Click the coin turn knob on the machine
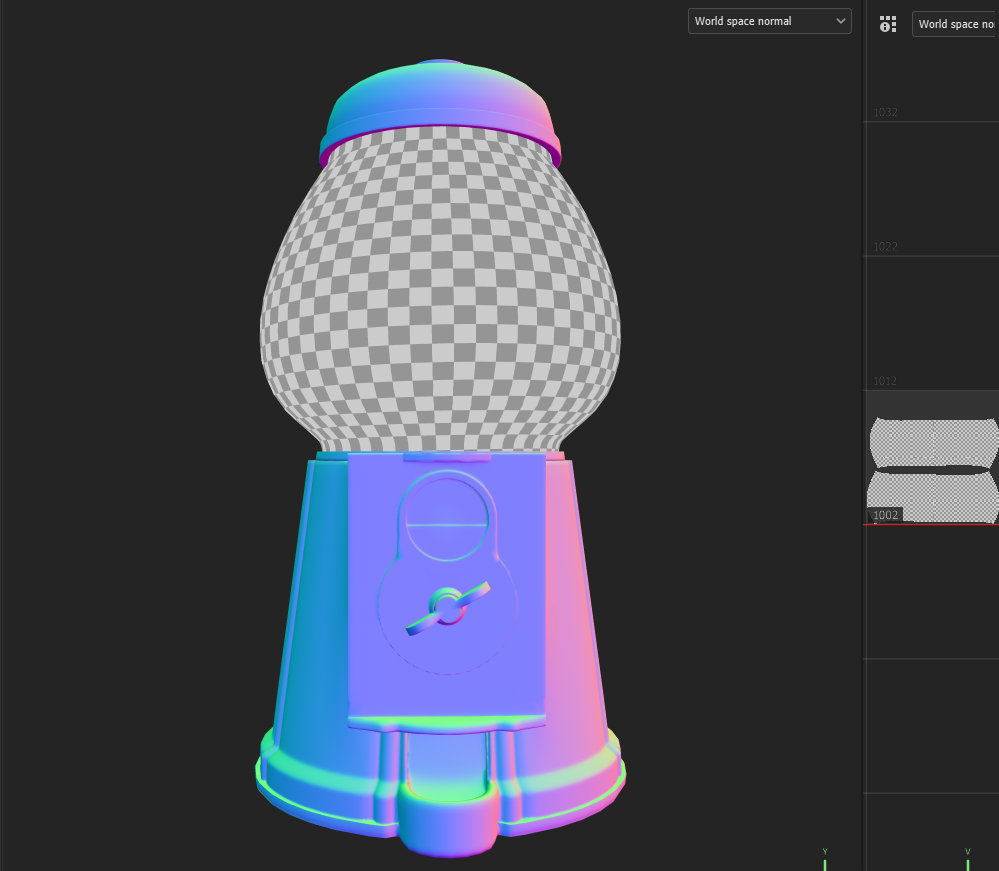The width and height of the screenshot is (999, 871). (448, 605)
